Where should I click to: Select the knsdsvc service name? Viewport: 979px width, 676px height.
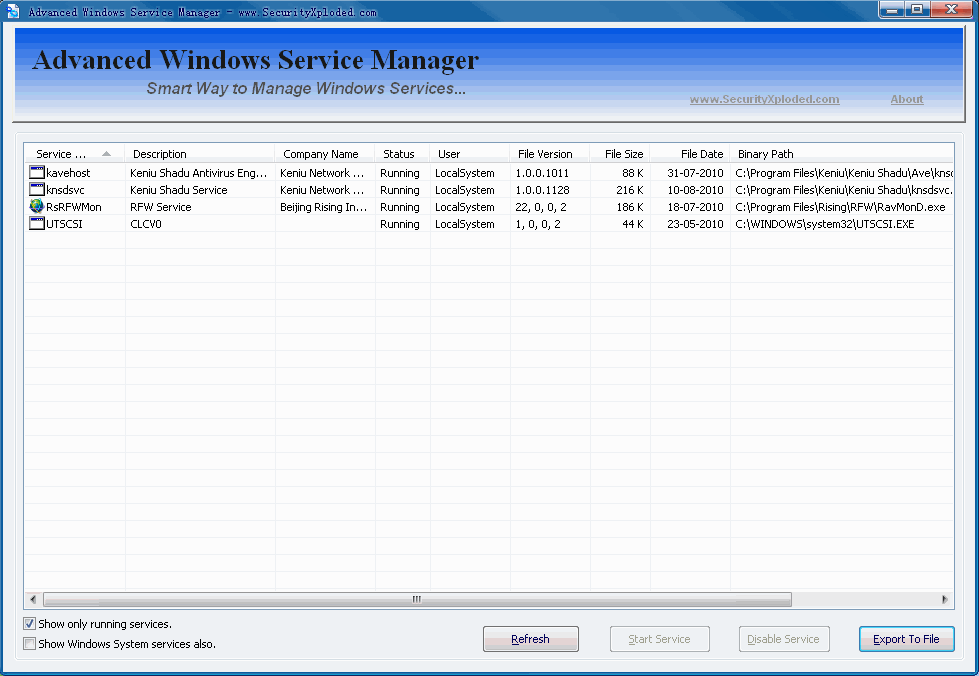(65, 190)
